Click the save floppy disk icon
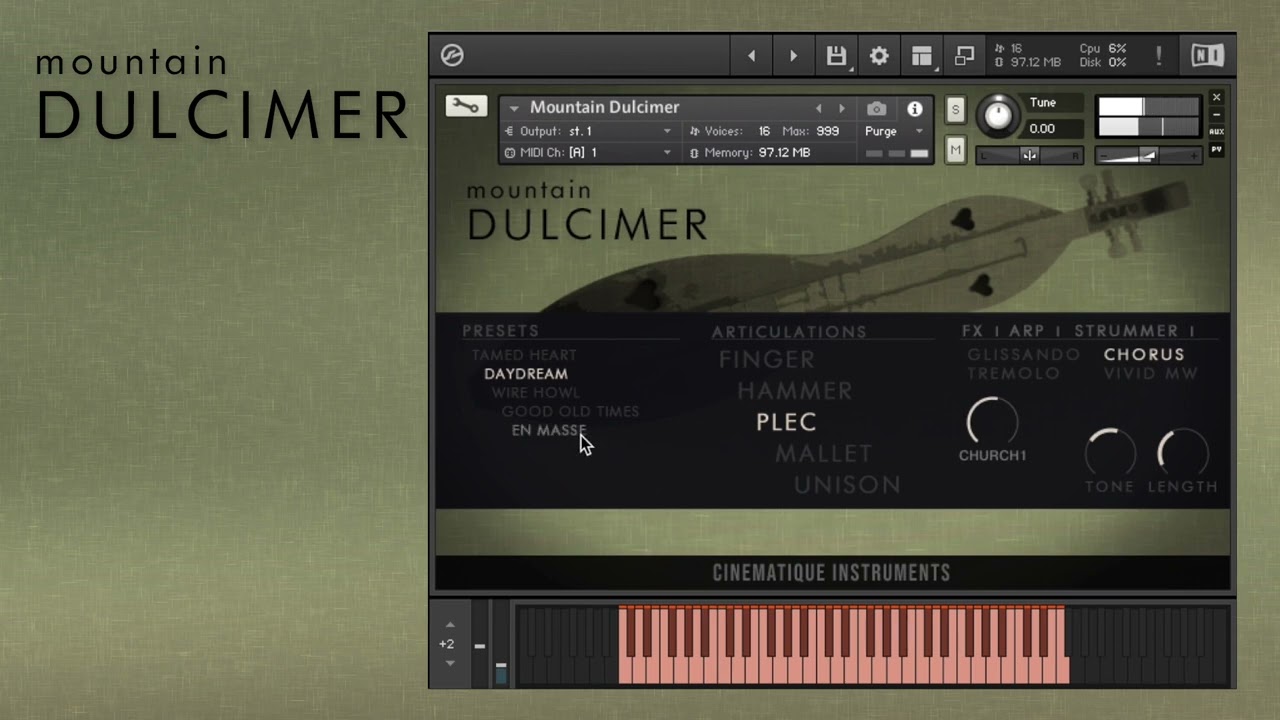Image resolution: width=1280 pixels, height=720 pixels. (x=836, y=56)
